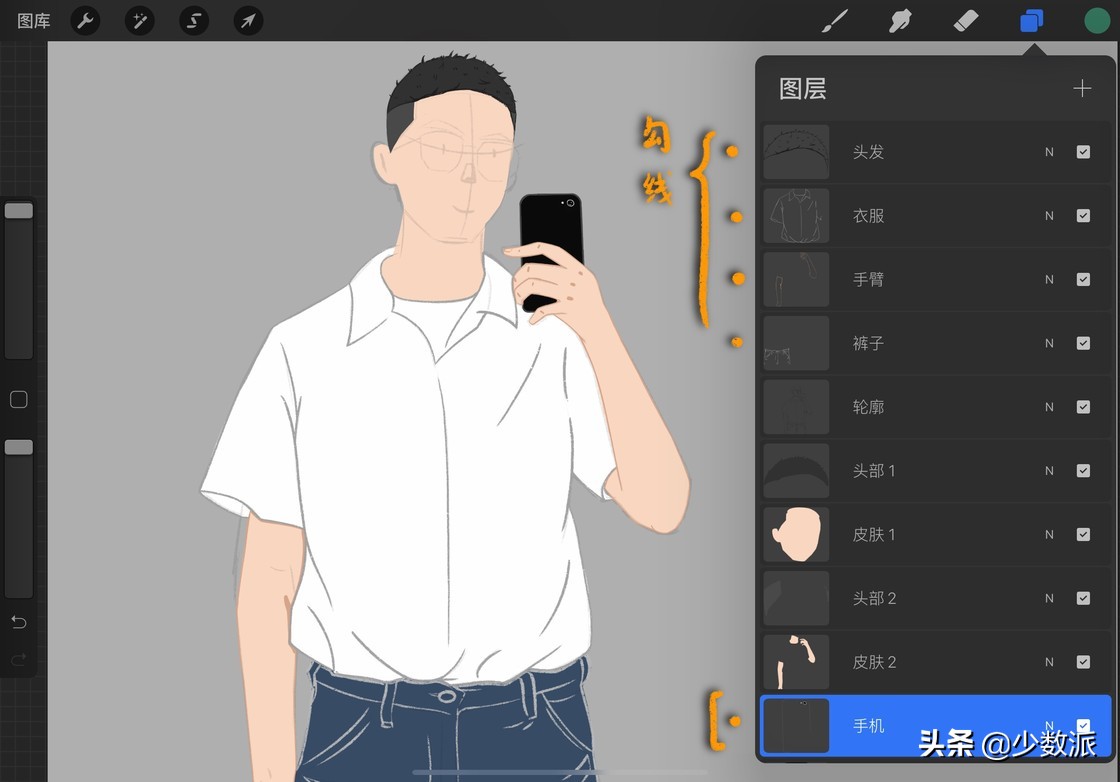Open the Selection tool
This screenshot has height=782, width=1120.
point(193,20)
